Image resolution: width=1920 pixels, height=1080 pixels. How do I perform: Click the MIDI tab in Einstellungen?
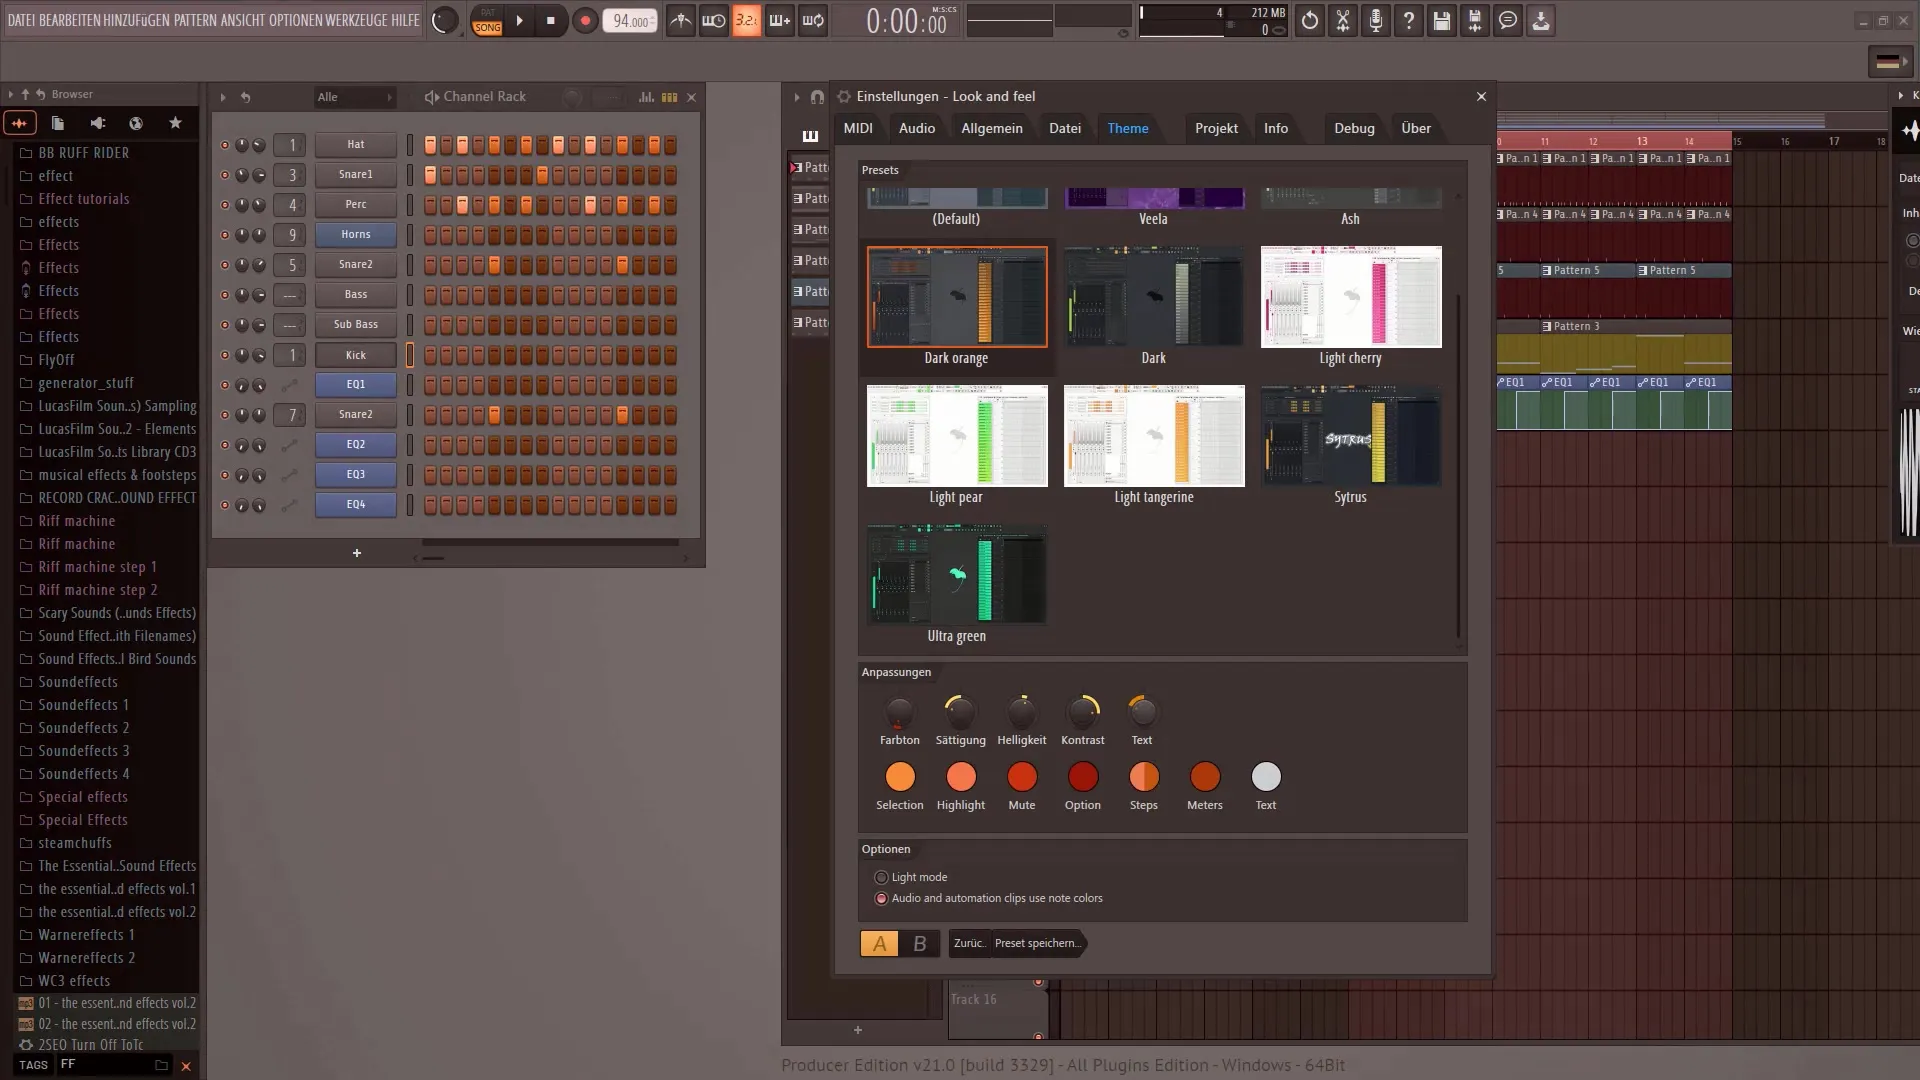pos(857,128)
